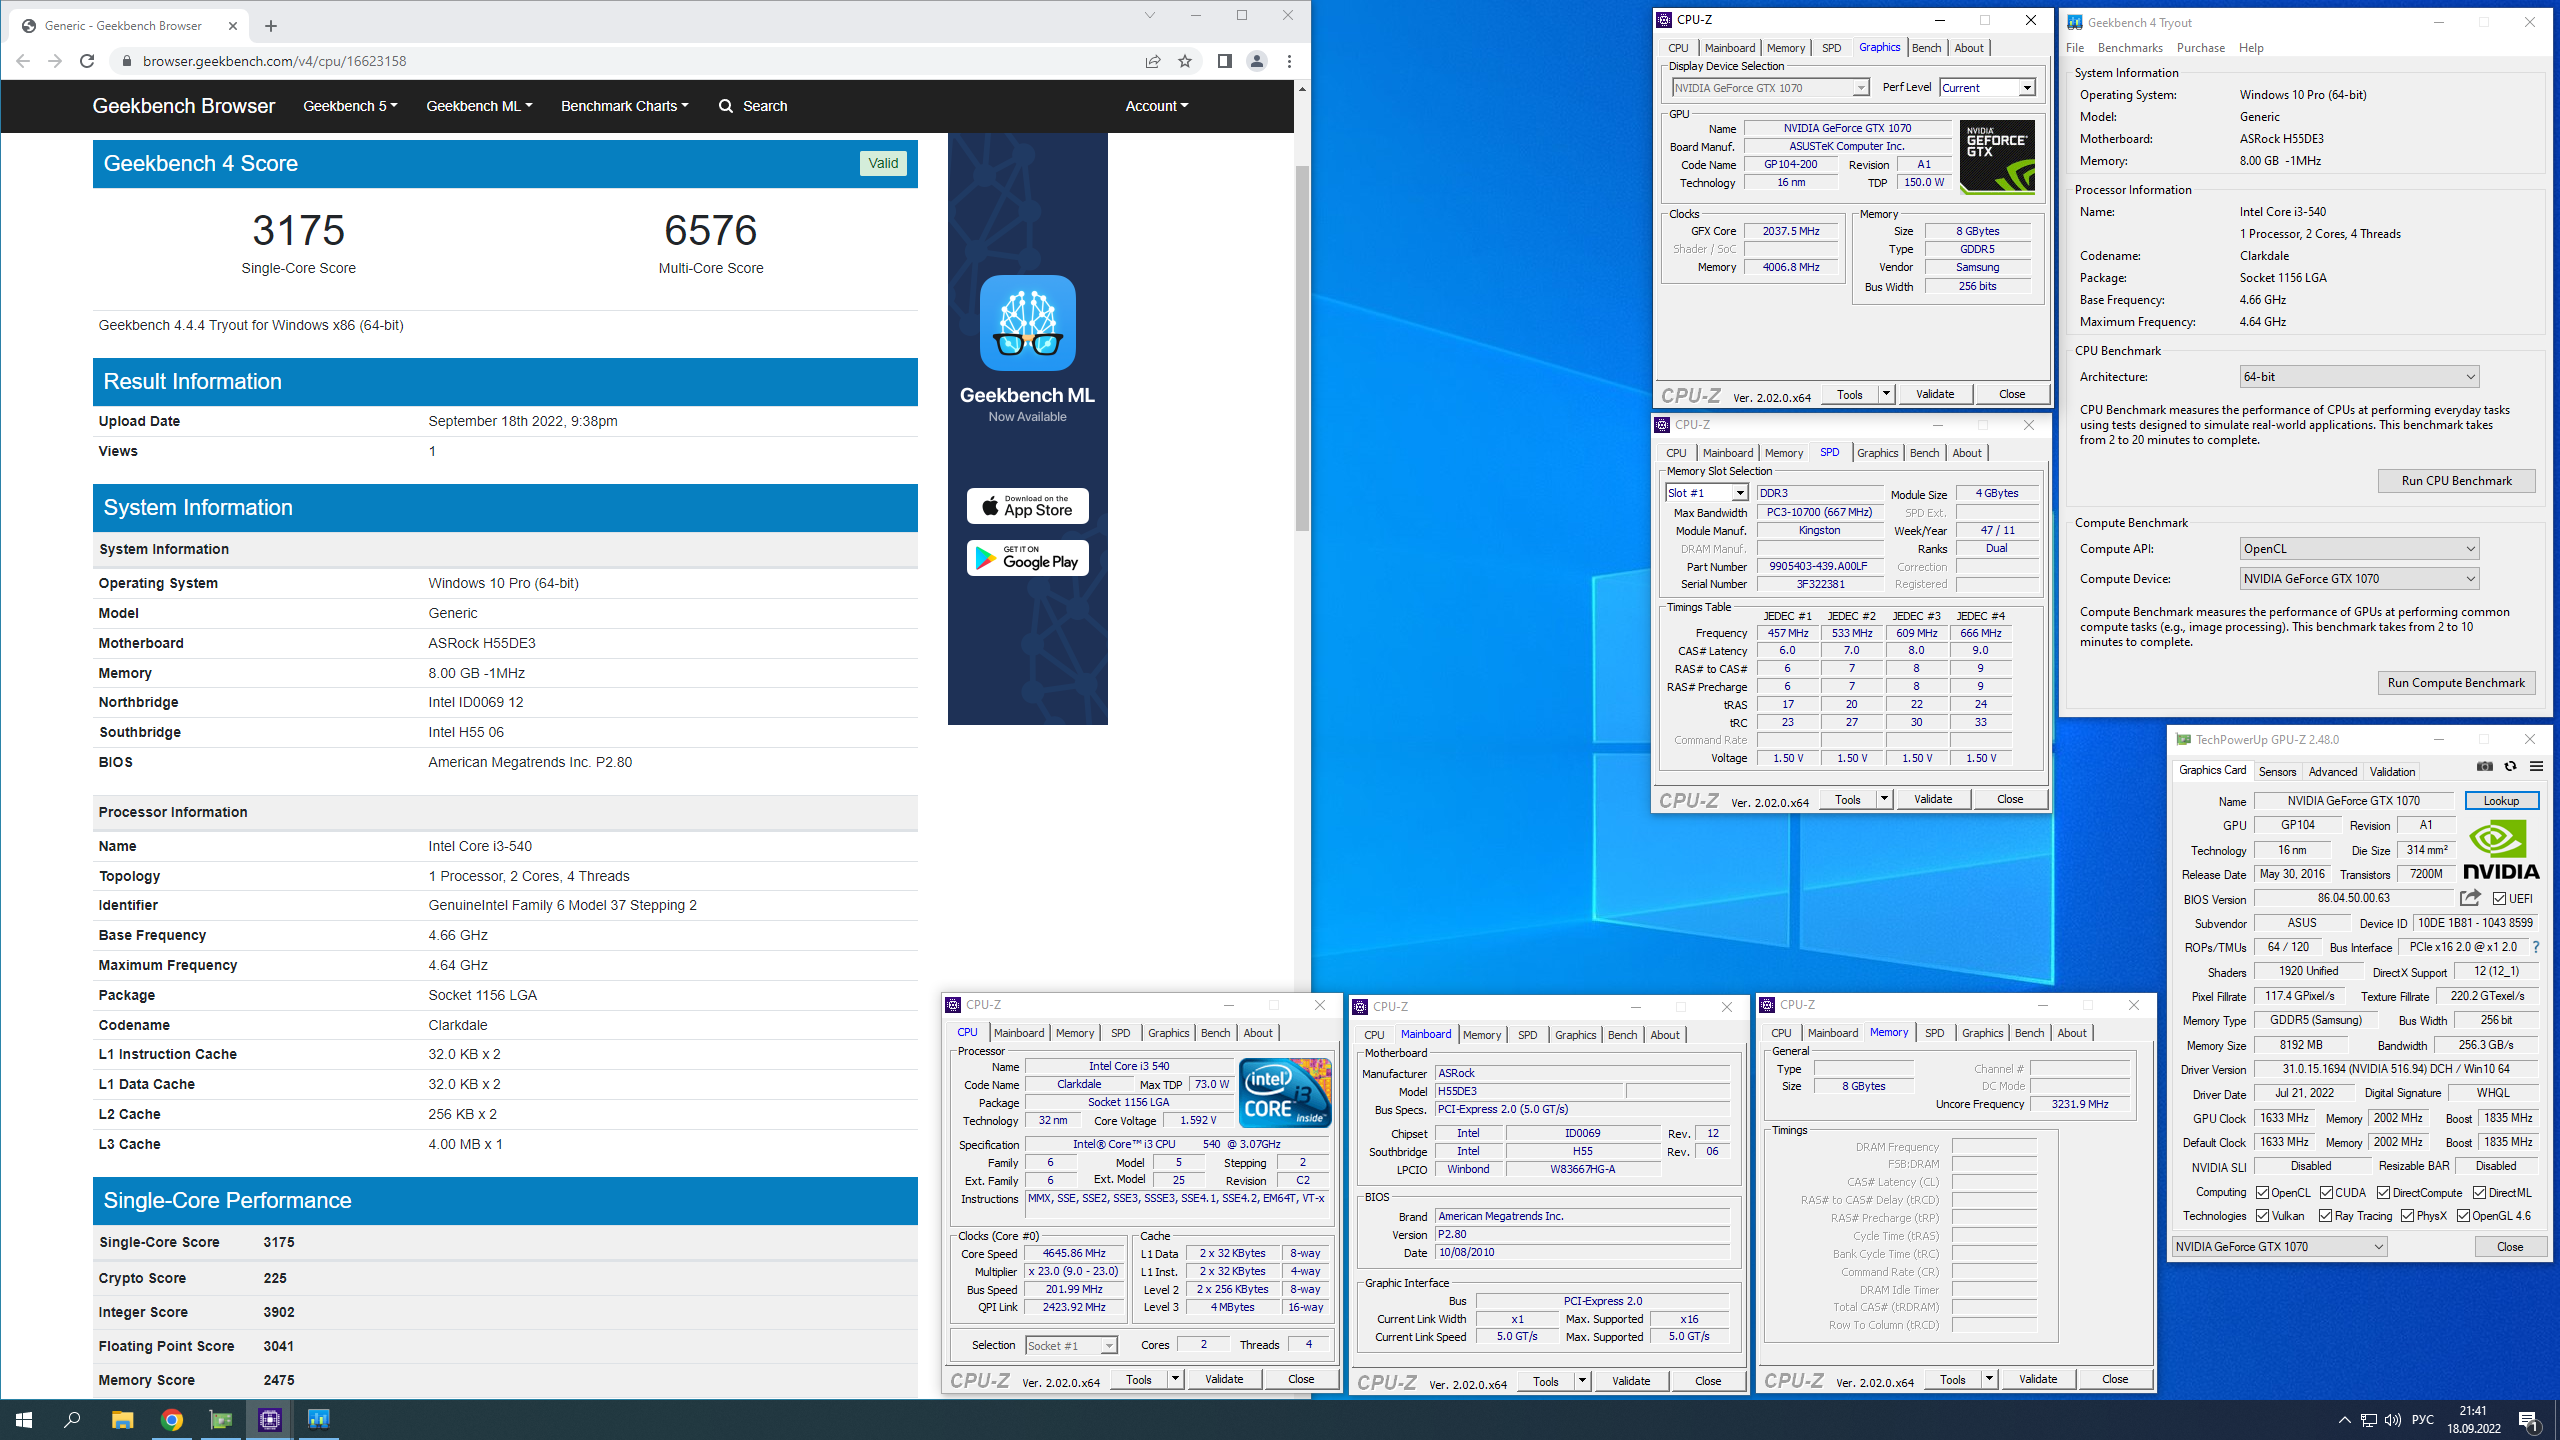Toggle the OpenCL checkbox in GPU-Z
Screen dimensions: 2560x1440
tap(2263, 1192)
